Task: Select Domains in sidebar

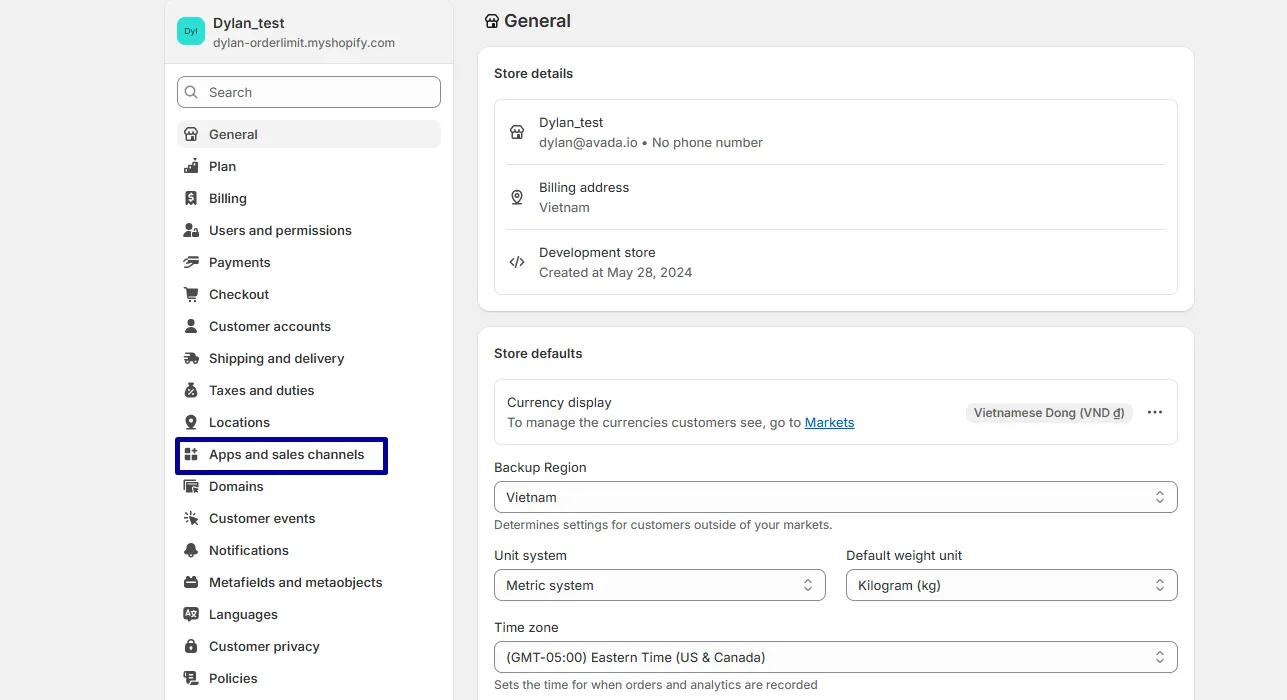Action: click(x=309, y=486)
